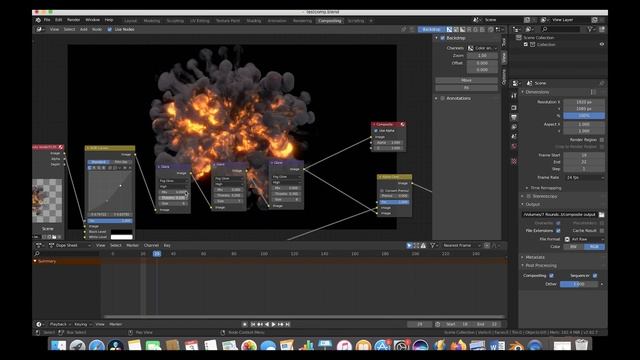
Task: Click the Jump to end frame button
Action: [x=287, y=324]
